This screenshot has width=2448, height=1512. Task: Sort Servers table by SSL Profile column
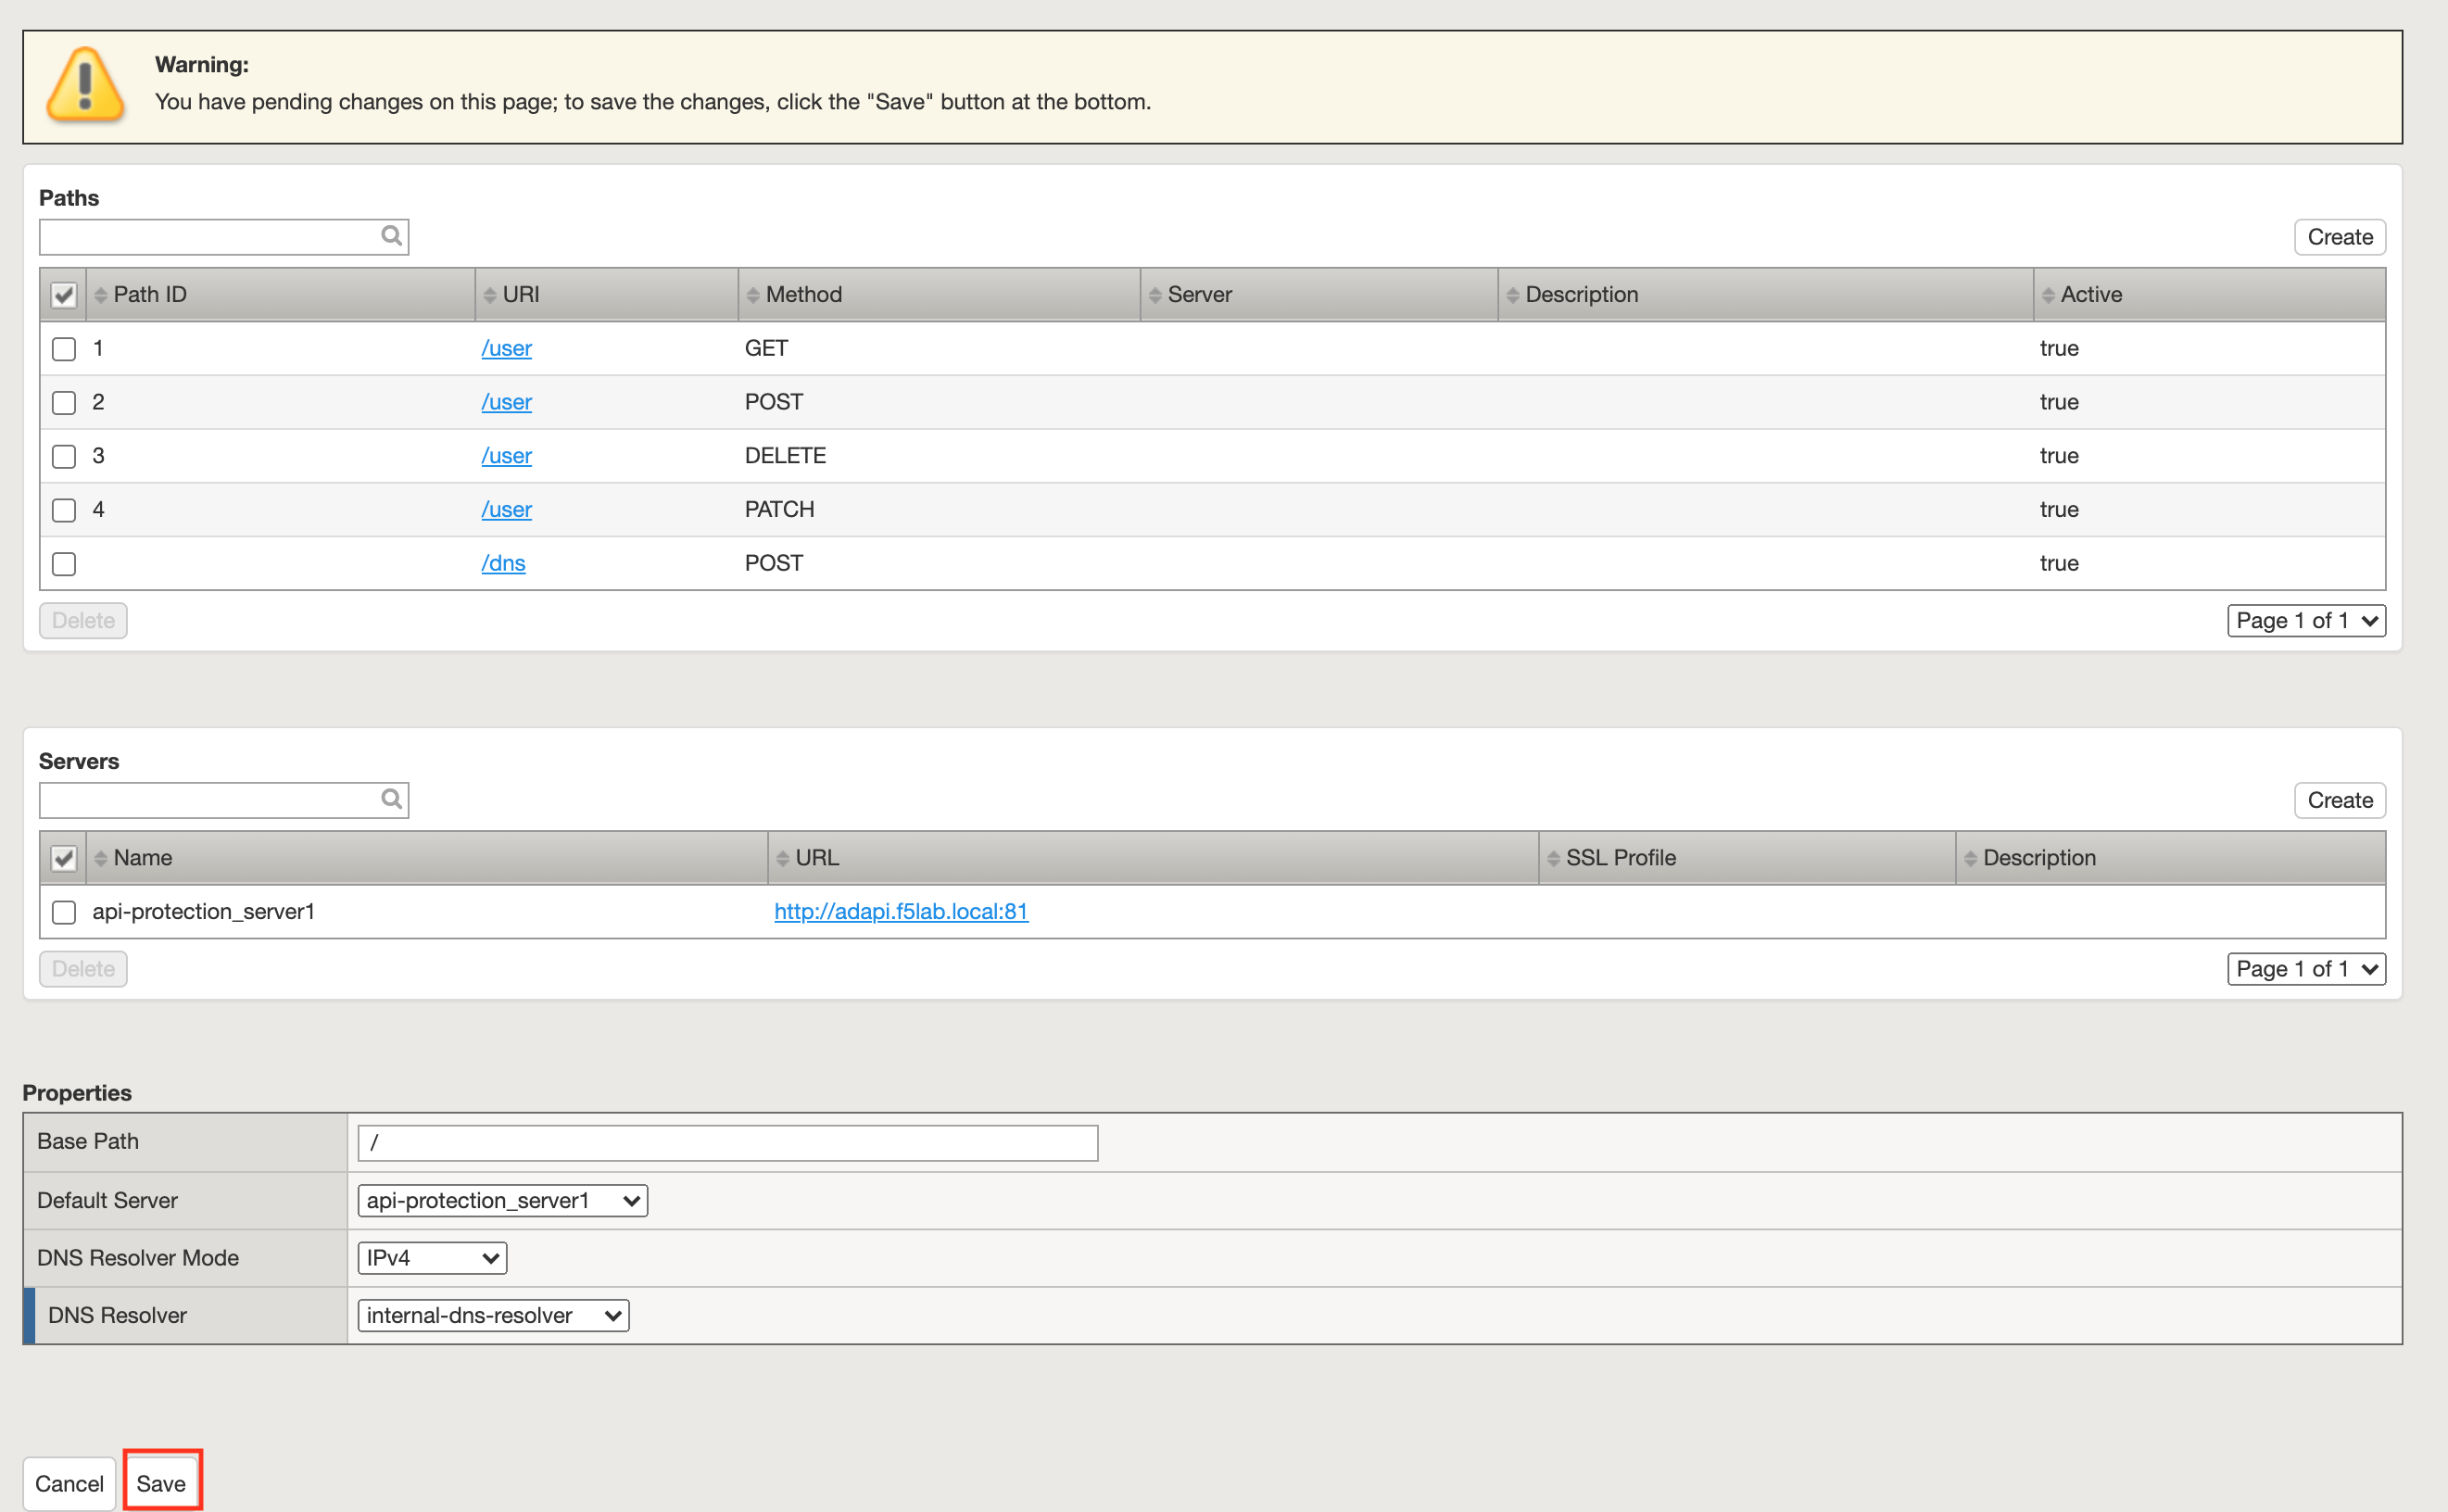tap(1747, 858)
